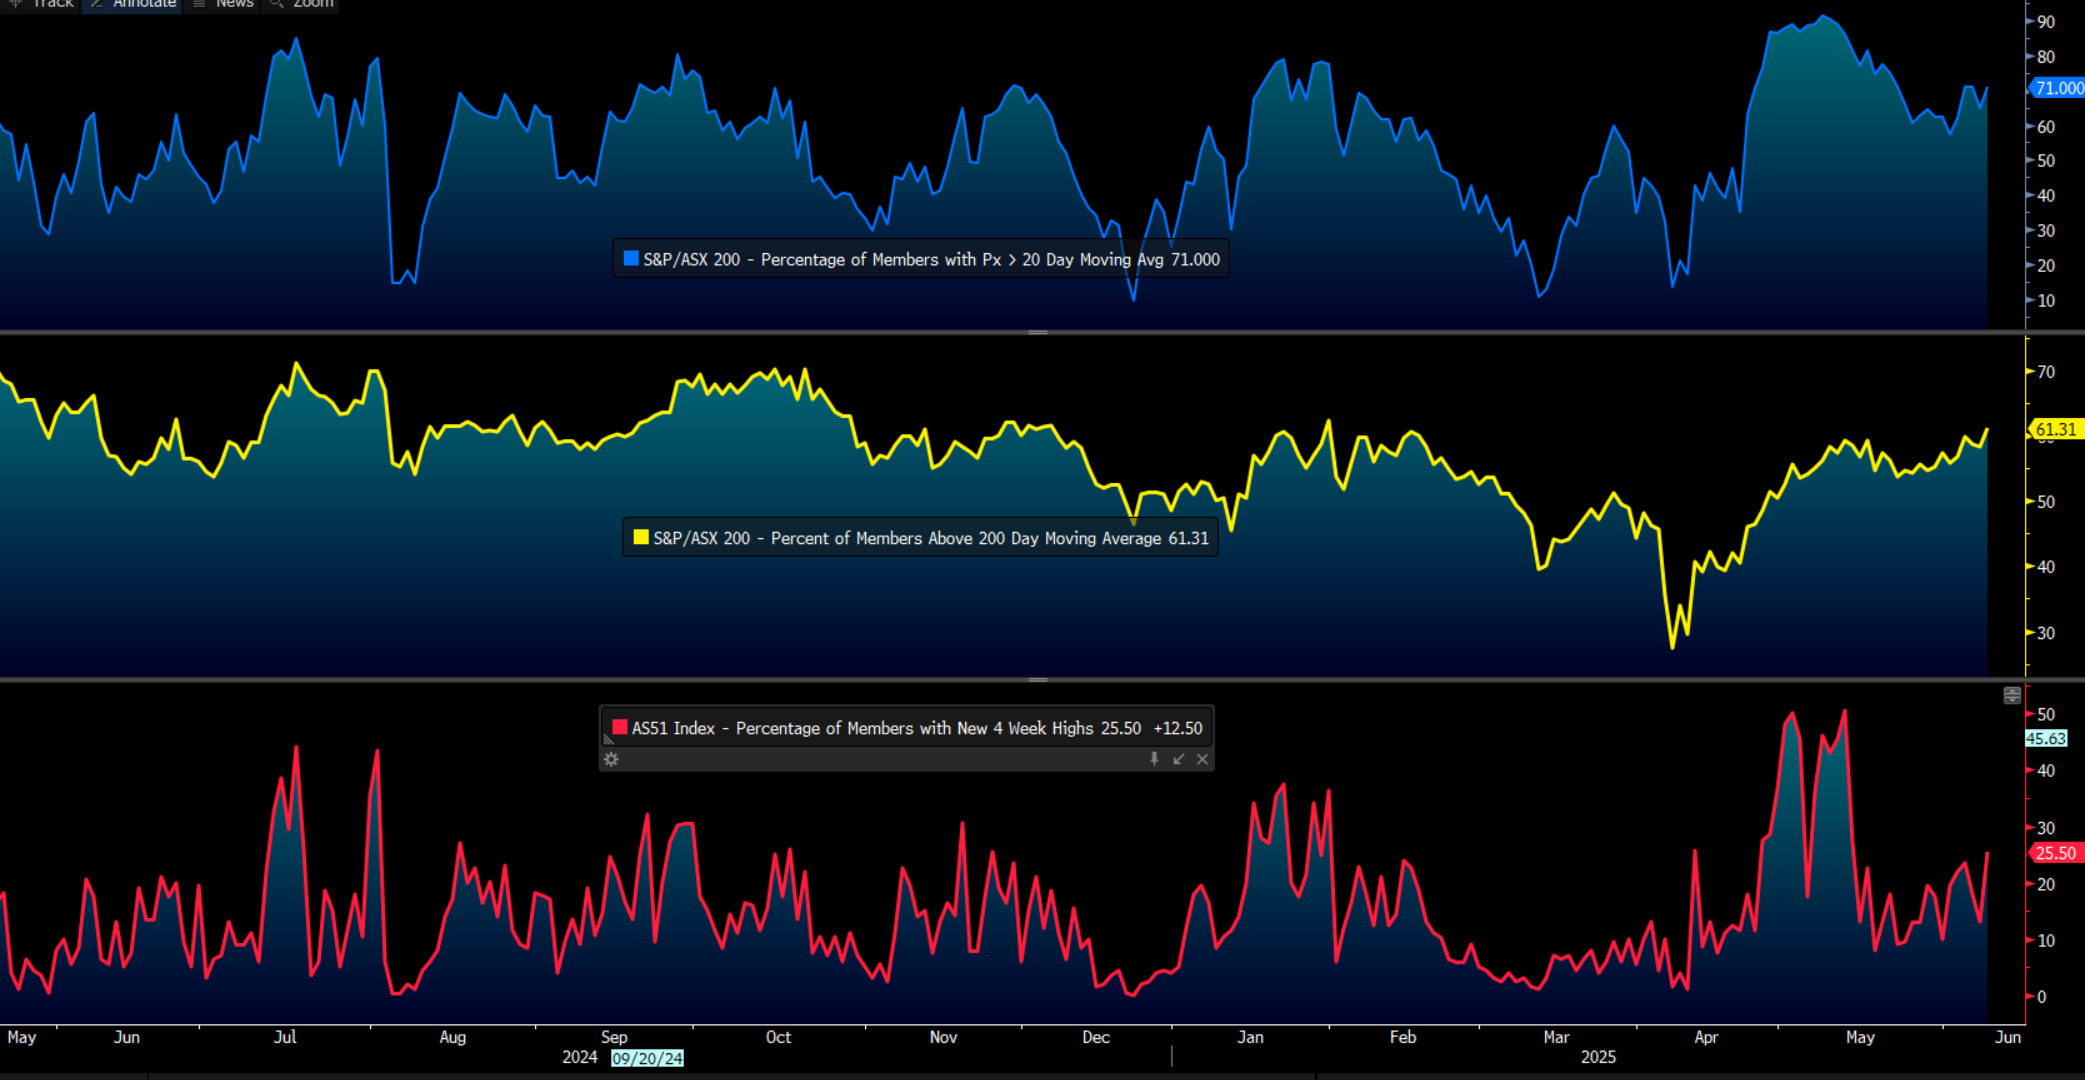Click the blue color swatch in the 20 Day legend
The image size is (2085, 1080).
pyautogui.click(x=631, y=259)
